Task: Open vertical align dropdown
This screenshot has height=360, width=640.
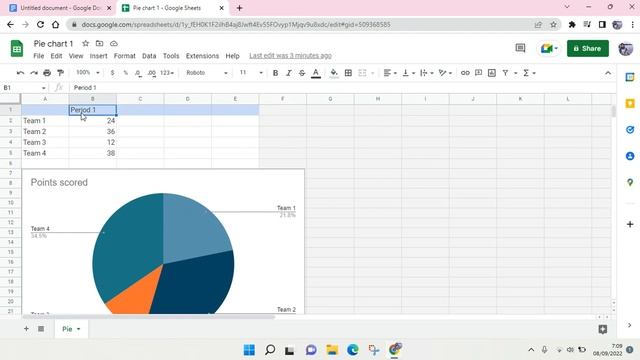Action: tap(409, 73)
